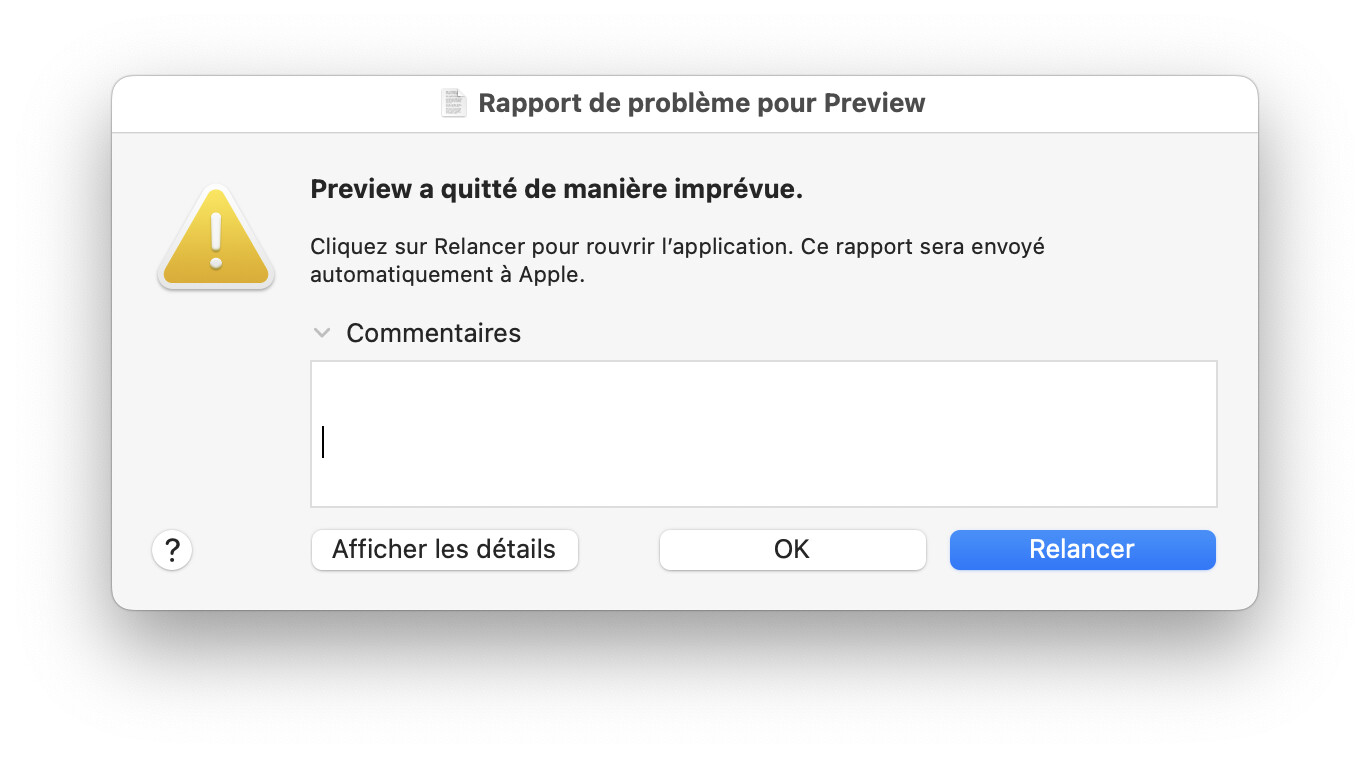The image size is (1370, 758).
Task: Click the word Preview in the window title
Action: coord(875,103)
